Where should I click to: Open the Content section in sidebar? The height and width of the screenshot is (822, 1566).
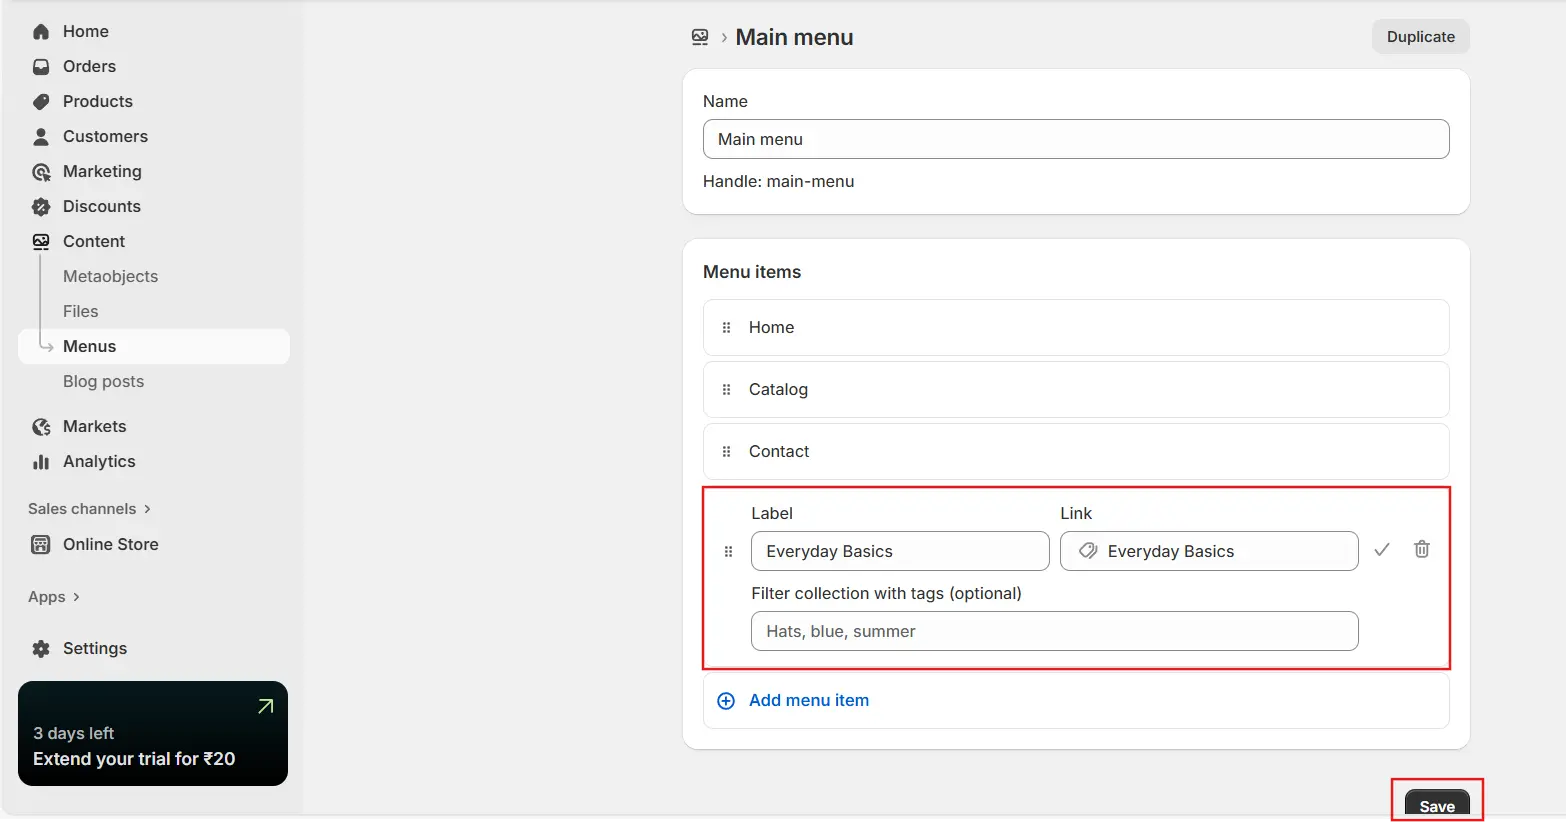pos(93,241)
